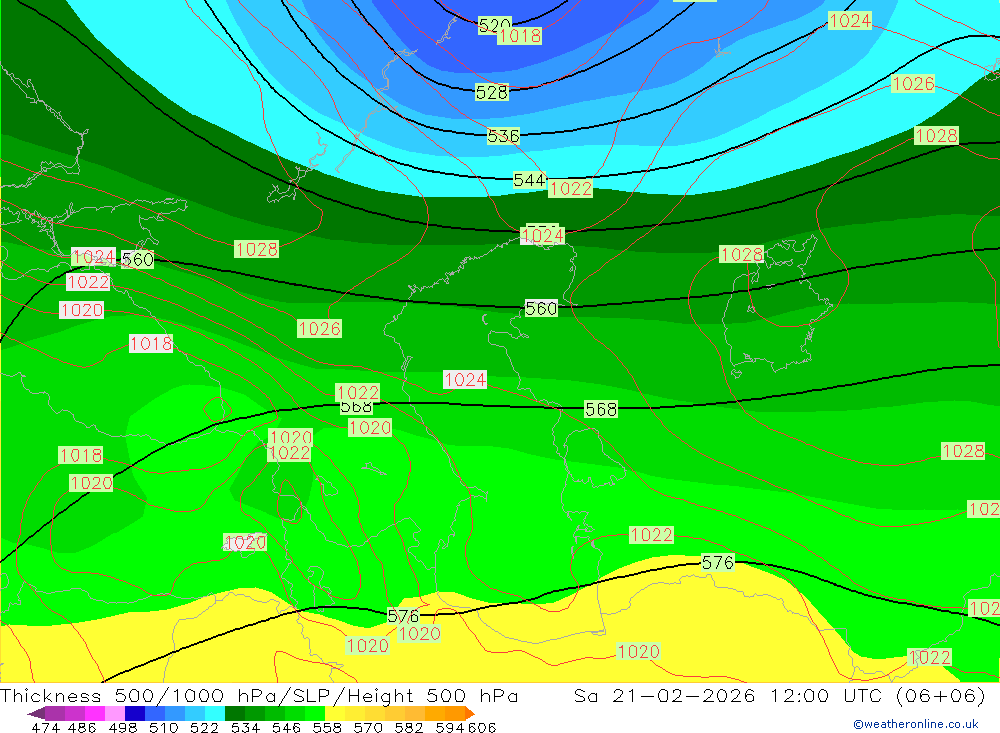Viewport: 1000px width, 733px height.
Task: Click the 1020 label stacked above 1022
Action: point(291,437)
